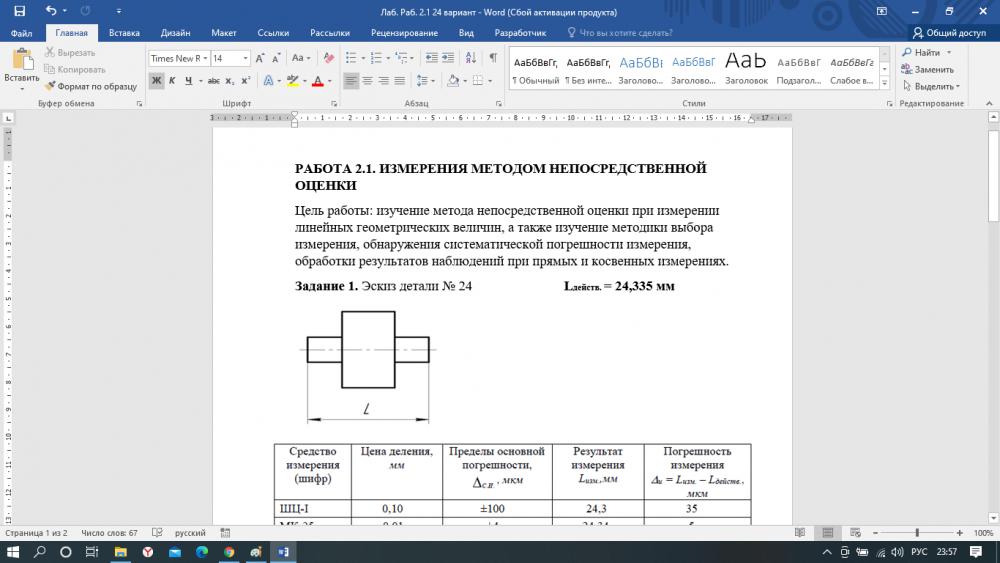Activate Формат по образцу format painter
Image resolution: width=1000 pixels, height=563 pixels.
(x=91, y=86)
